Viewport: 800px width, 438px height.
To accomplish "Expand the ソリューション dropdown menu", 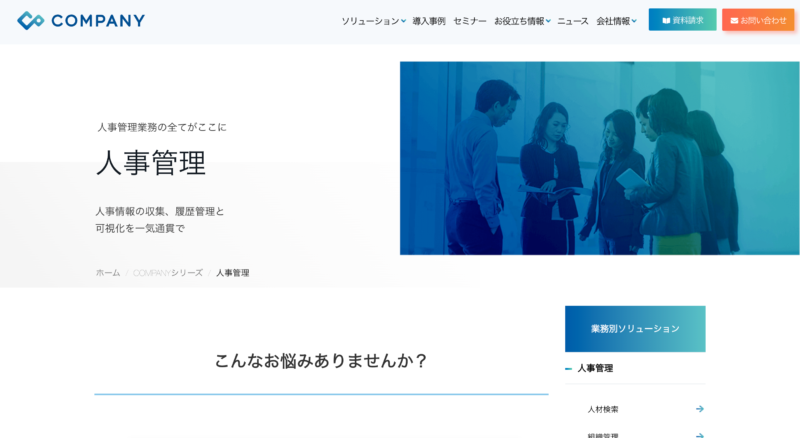I will click(403, 21).
